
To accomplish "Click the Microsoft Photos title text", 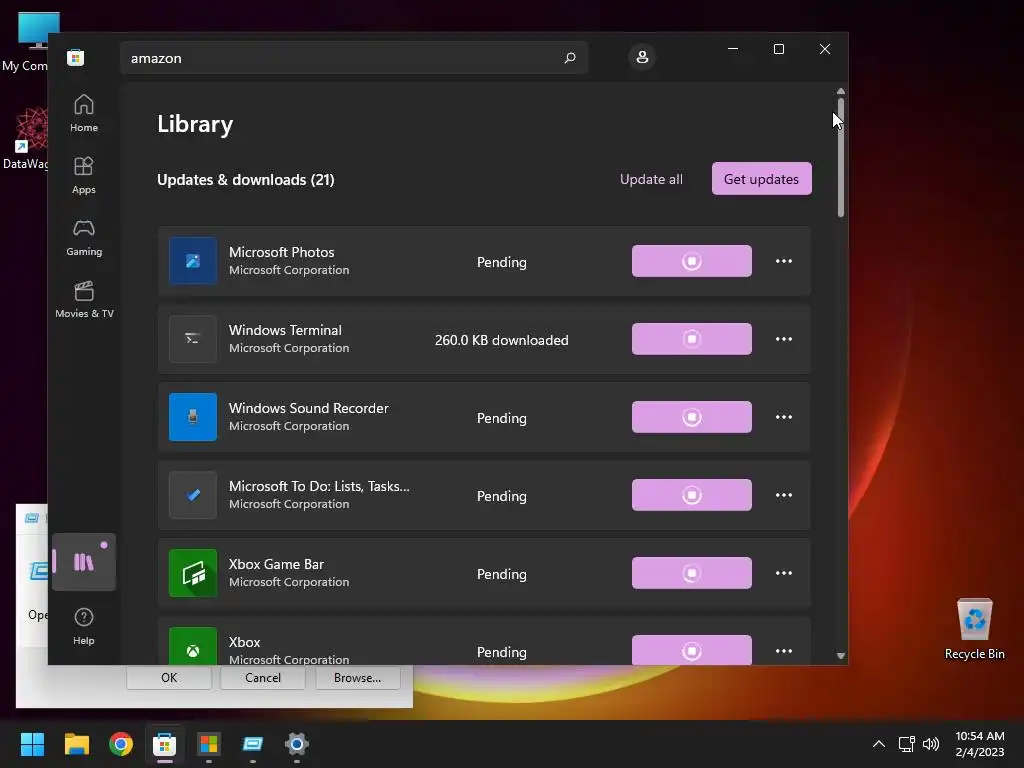I will (281, 252).
